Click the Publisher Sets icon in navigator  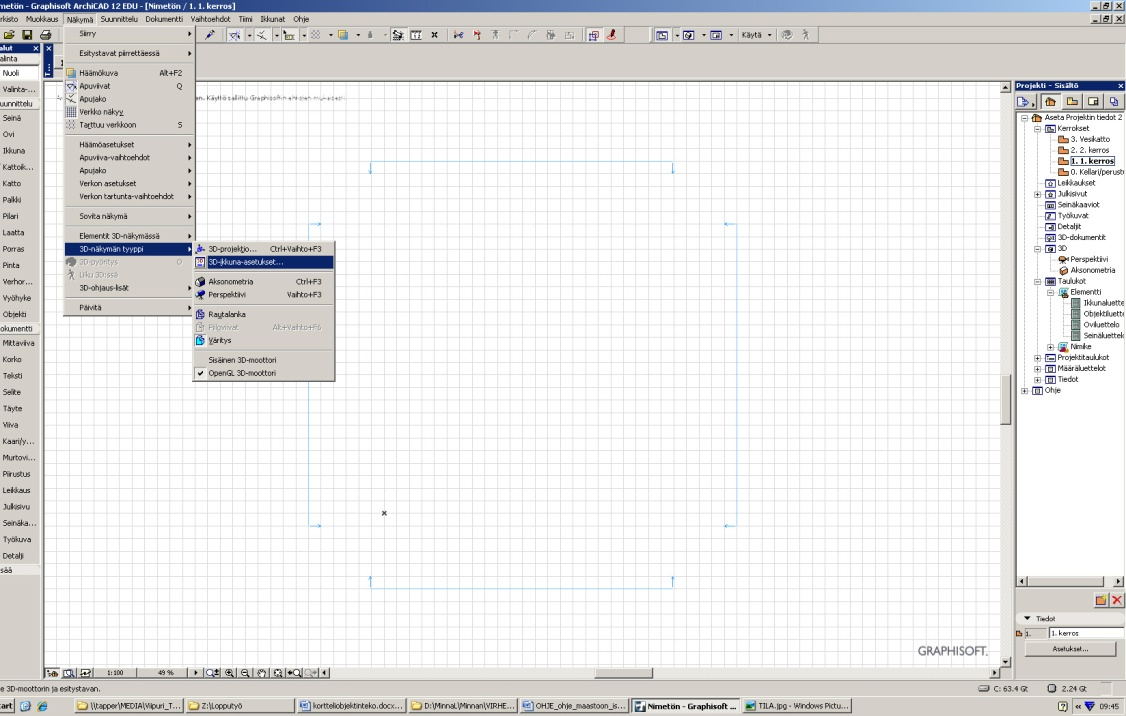coord(1114,101)
